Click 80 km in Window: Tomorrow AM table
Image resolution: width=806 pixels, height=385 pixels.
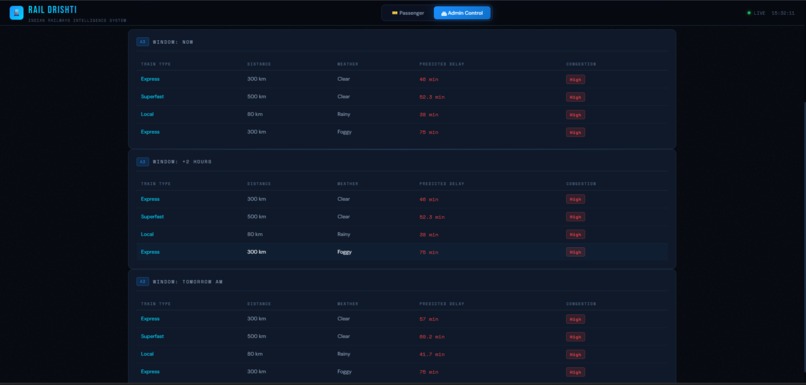click(x=255, y=354)
